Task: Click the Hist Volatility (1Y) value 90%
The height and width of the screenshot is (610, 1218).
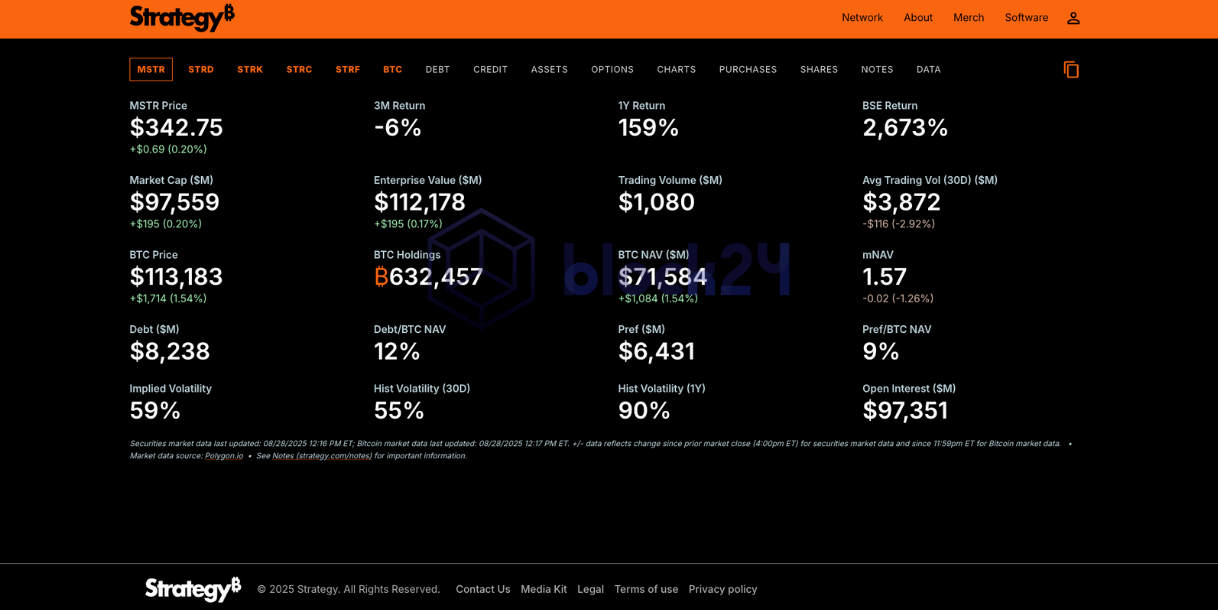Action: click(644, 411)
